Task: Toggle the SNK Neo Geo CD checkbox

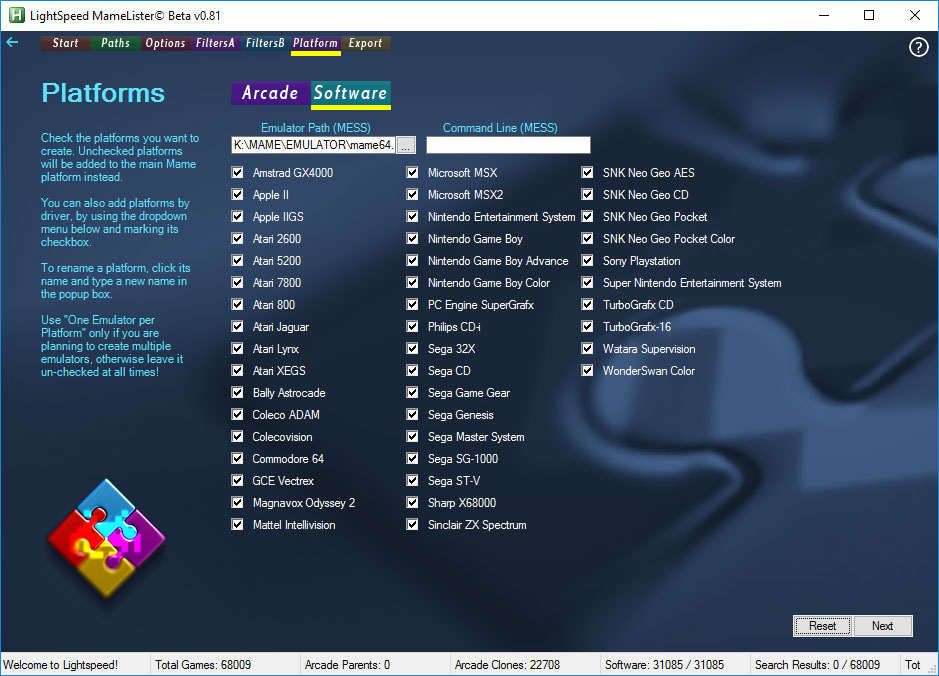Action: click(x=587, y=195)
